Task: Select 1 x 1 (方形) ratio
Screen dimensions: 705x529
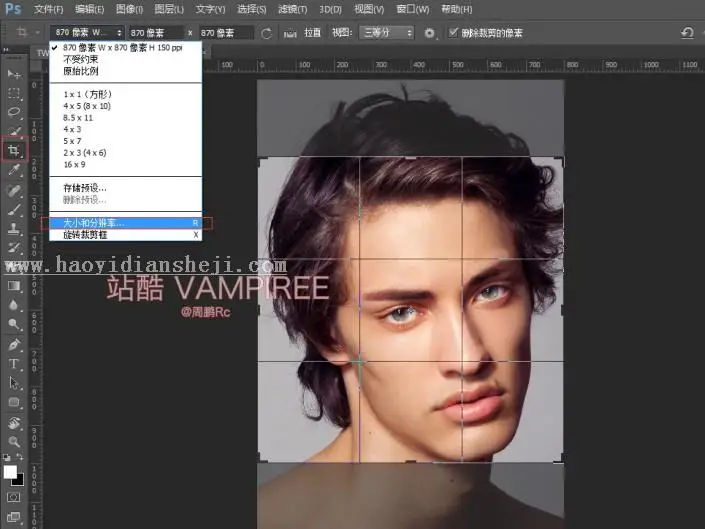Action: (x=125, y=94)
